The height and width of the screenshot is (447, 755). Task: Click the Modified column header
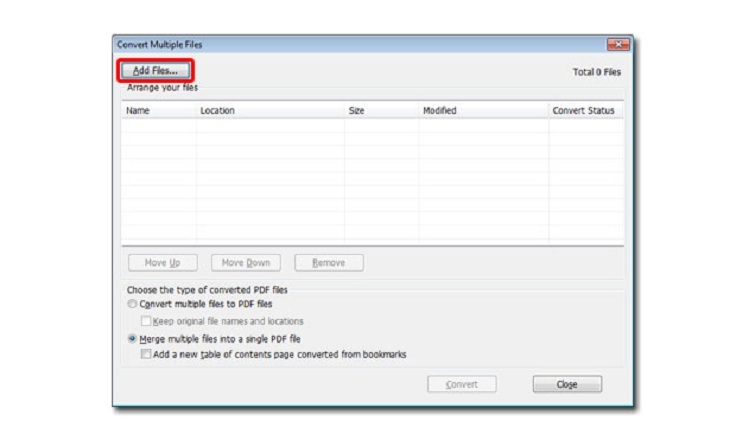(x=439, y=111)
